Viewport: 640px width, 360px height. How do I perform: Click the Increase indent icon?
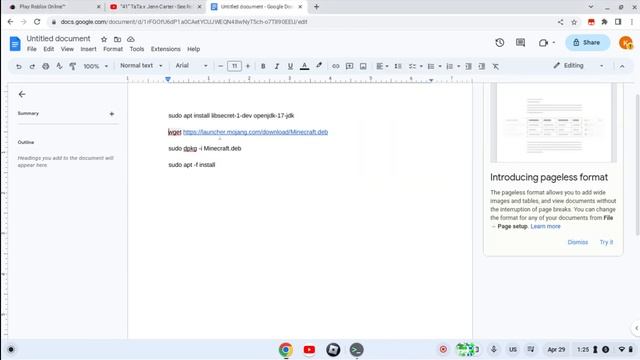tap(482, 66)
